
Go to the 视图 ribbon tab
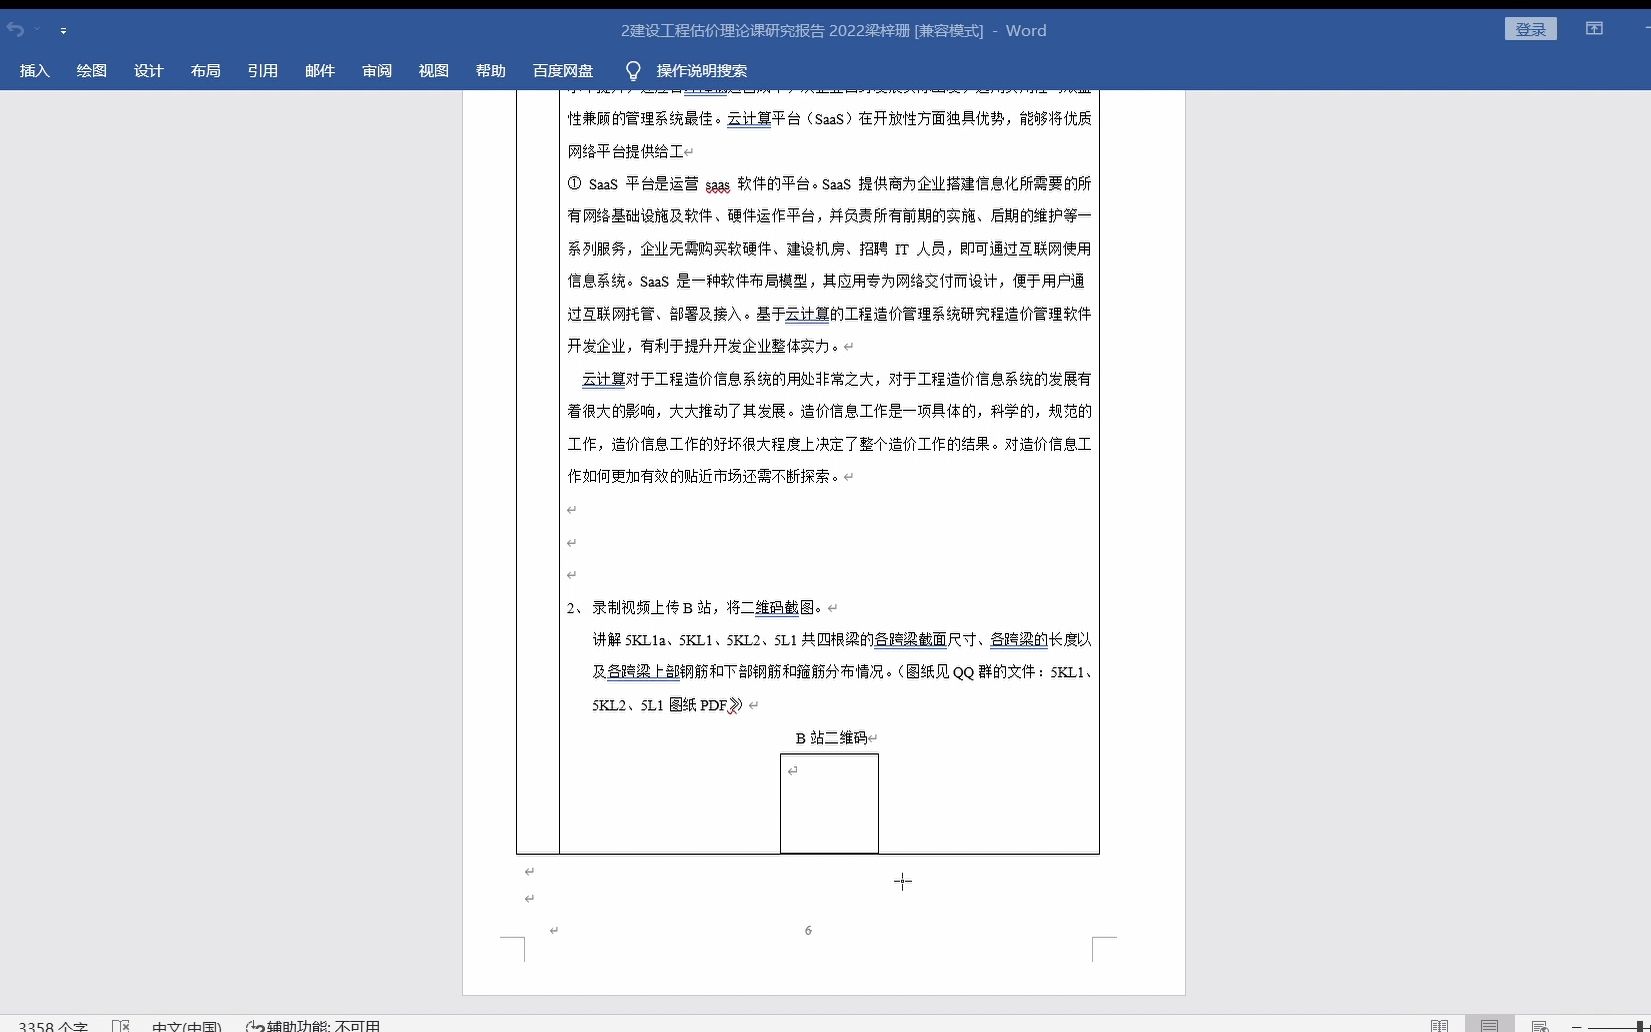[x=433, y=71]
